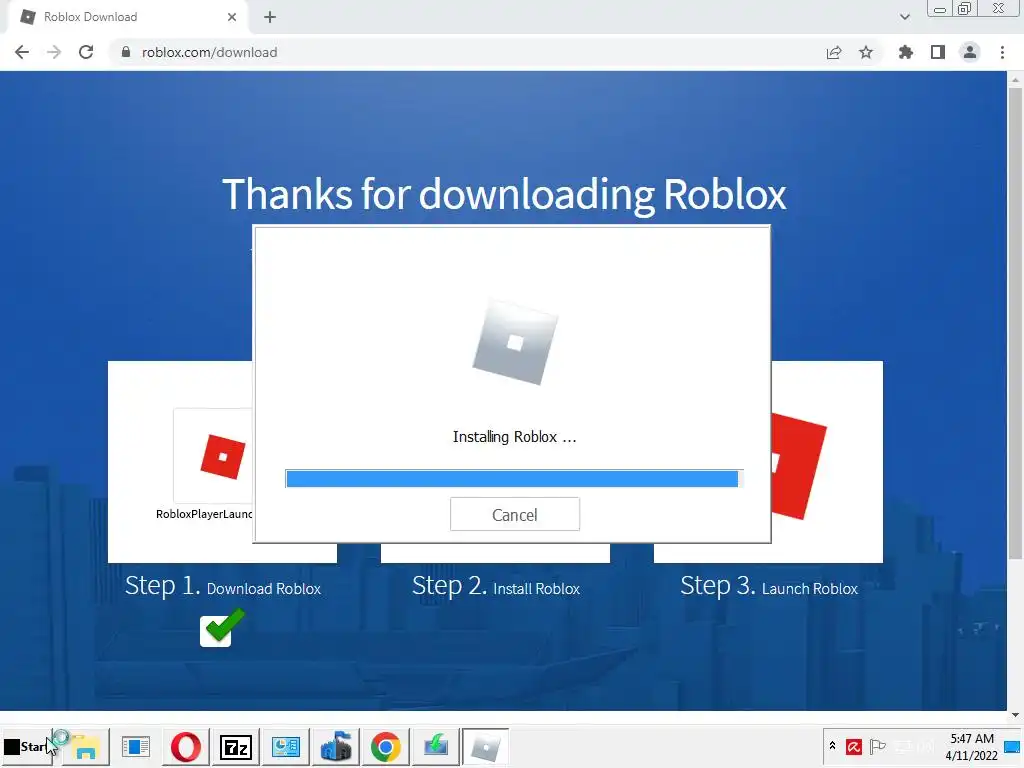The width and height of the screenshot is (1024, 768).
Task: Open 7-Zip from the taskbar
Action: pos(236,746)
